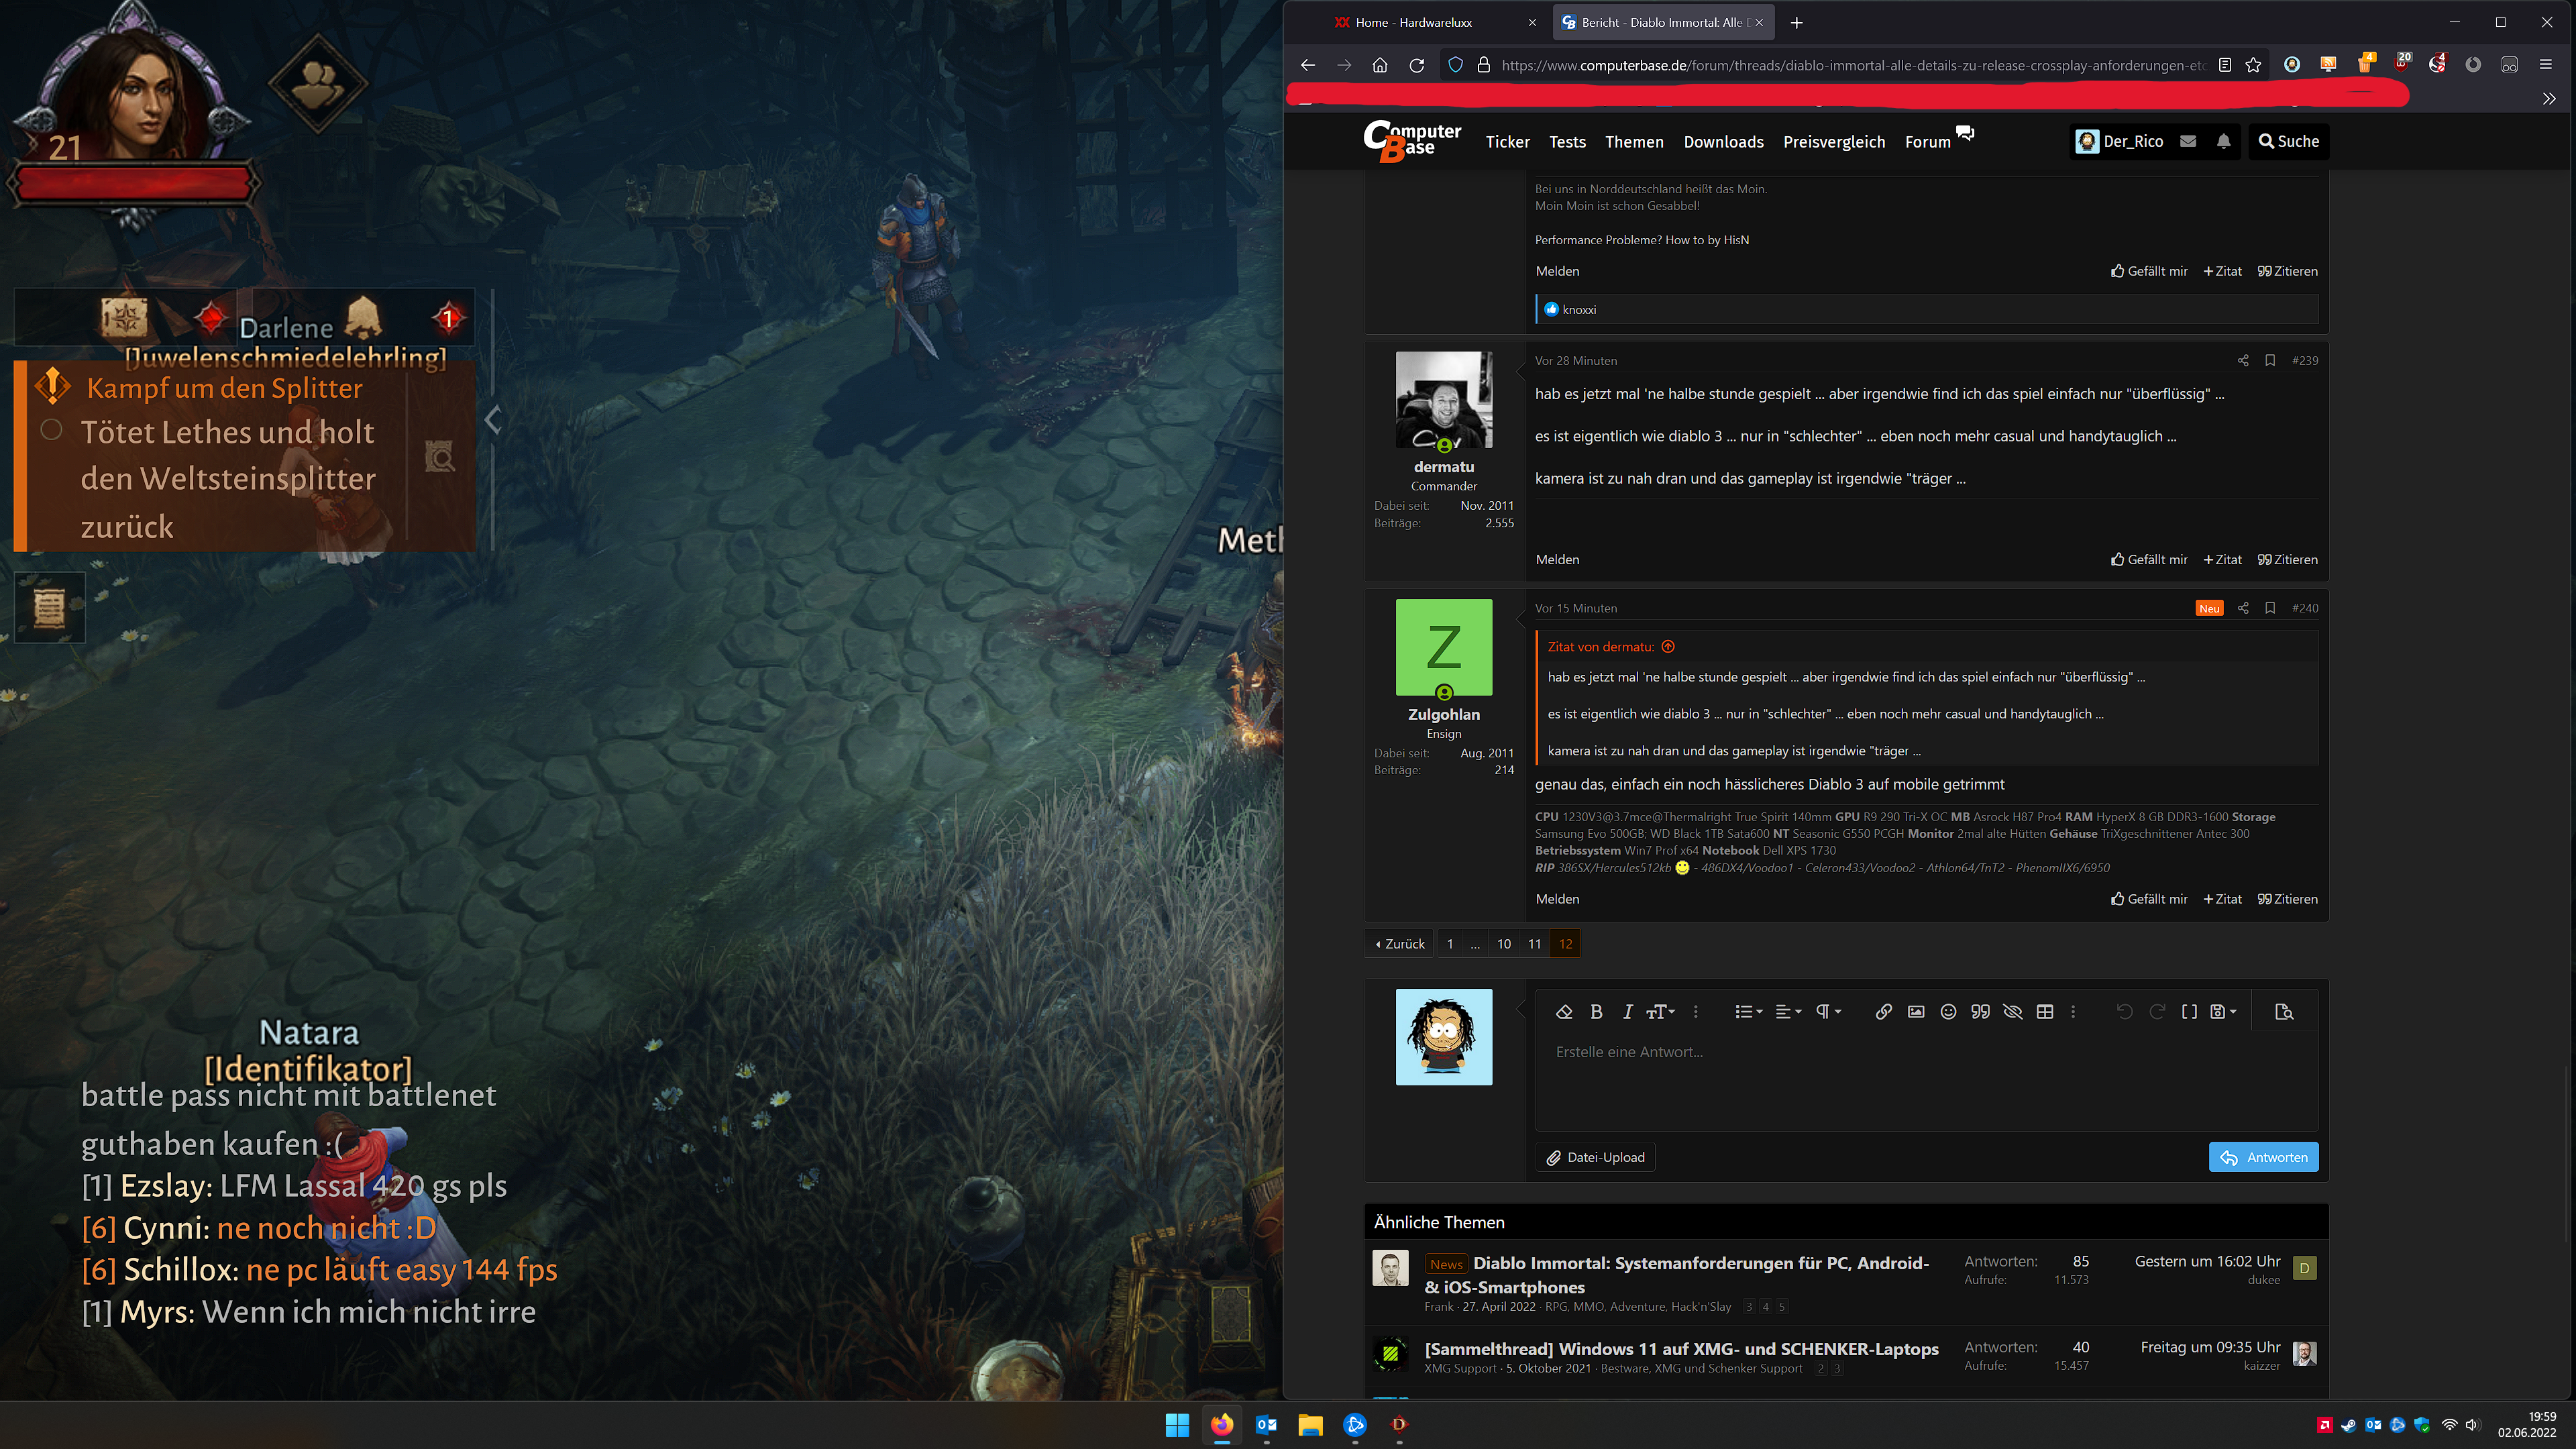Click the remove formatting eraser icon
Image resolution: width=2576 pixels, height=1449 pixels.
pos(1564,1012)
